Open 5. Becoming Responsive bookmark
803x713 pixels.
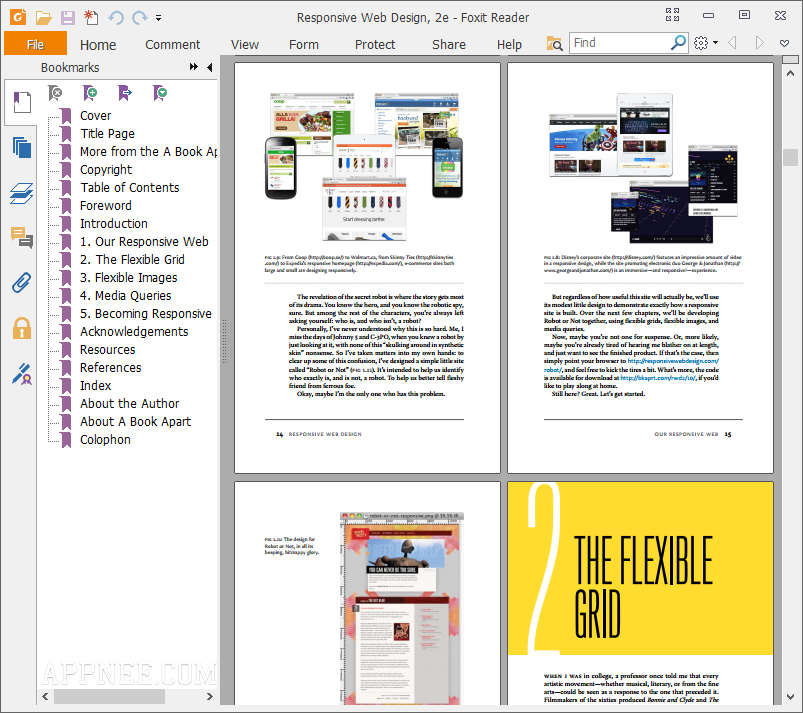pos(146,313)
